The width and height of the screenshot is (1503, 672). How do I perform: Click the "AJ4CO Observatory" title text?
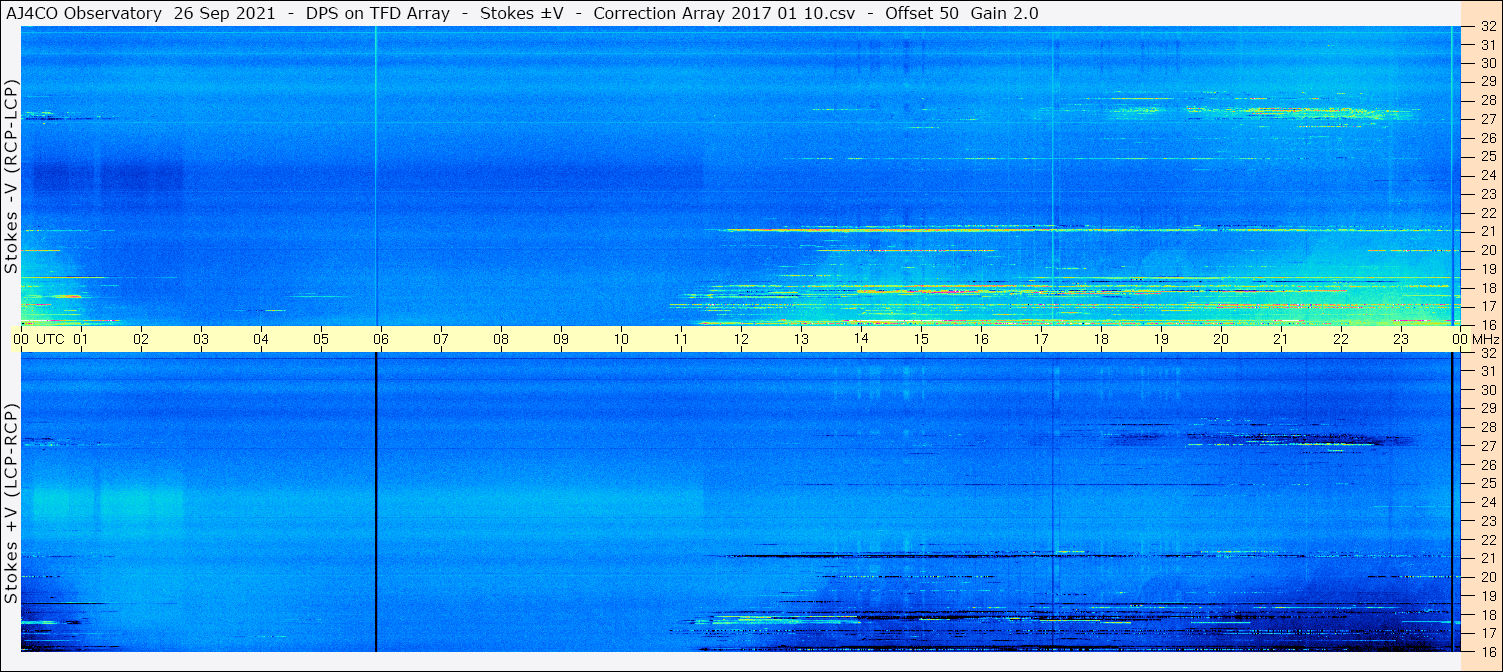[84, 13]
